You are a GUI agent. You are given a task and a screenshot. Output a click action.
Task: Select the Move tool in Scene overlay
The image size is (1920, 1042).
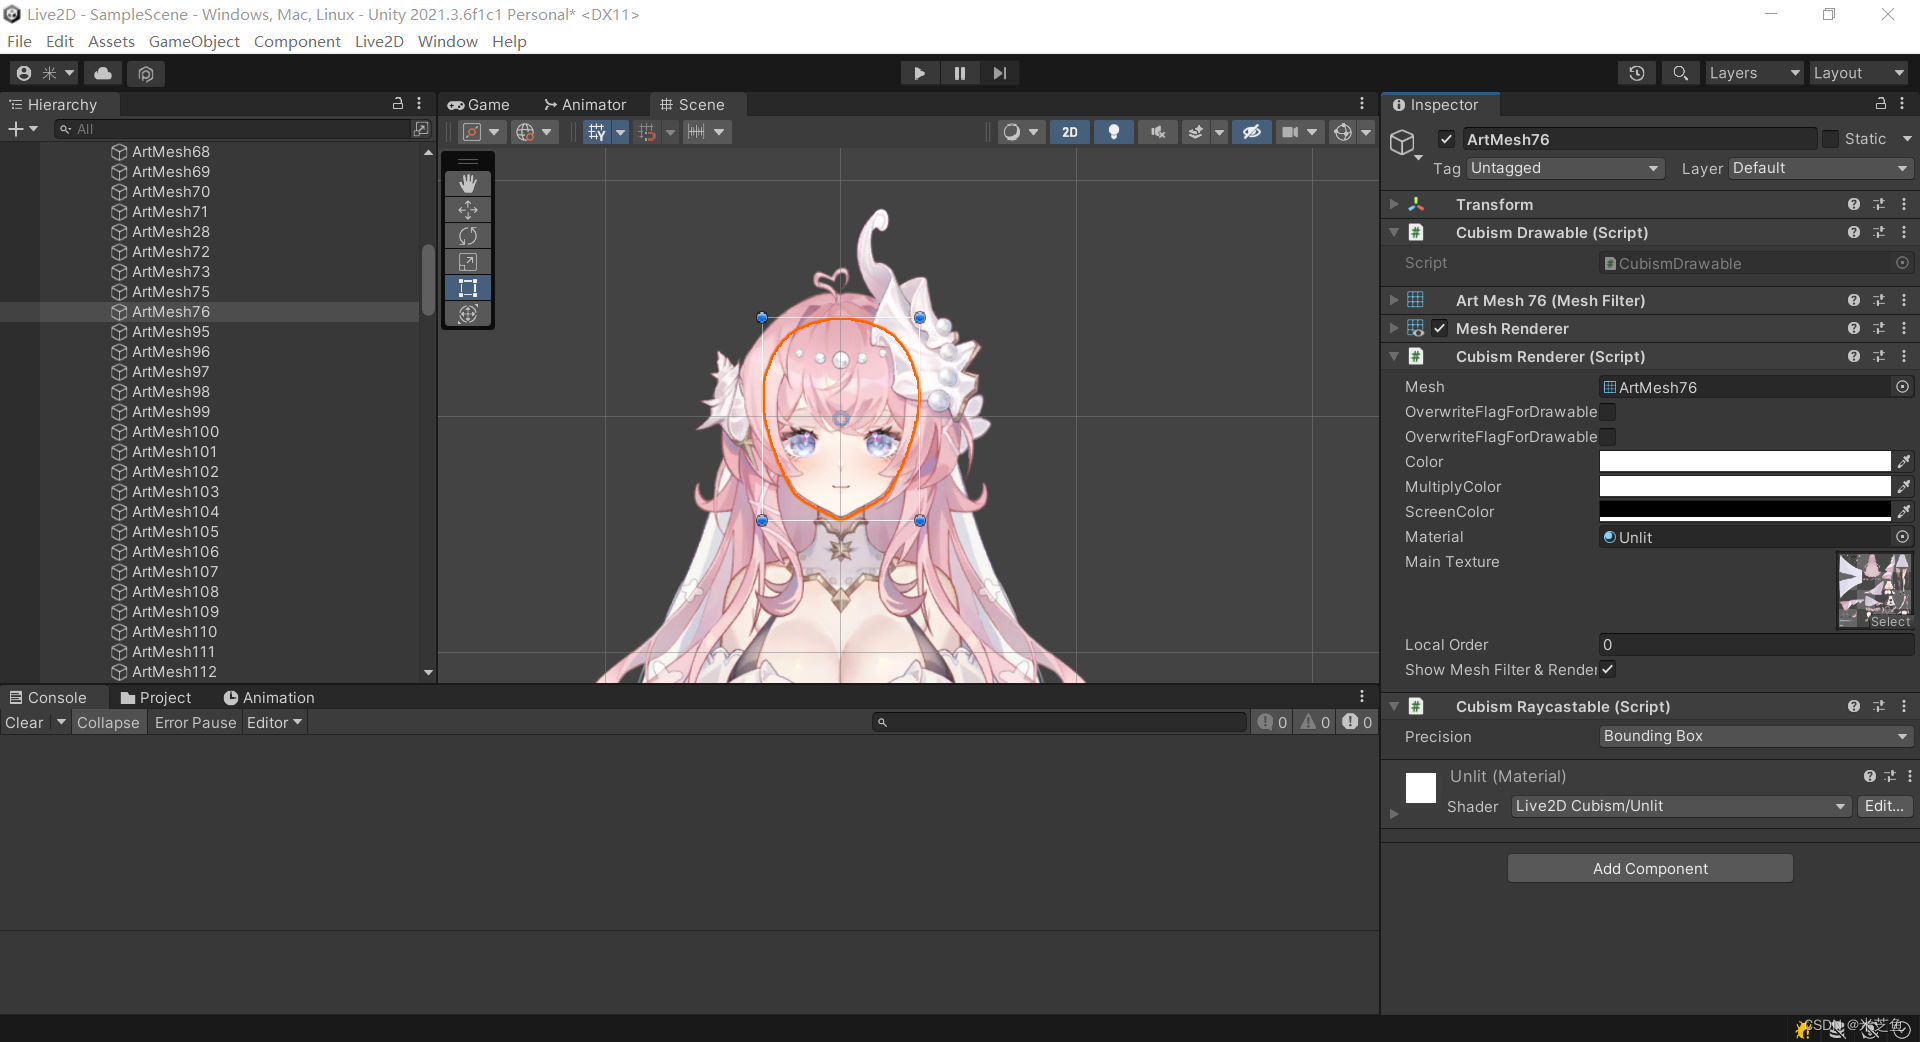[x=468, y=210]
